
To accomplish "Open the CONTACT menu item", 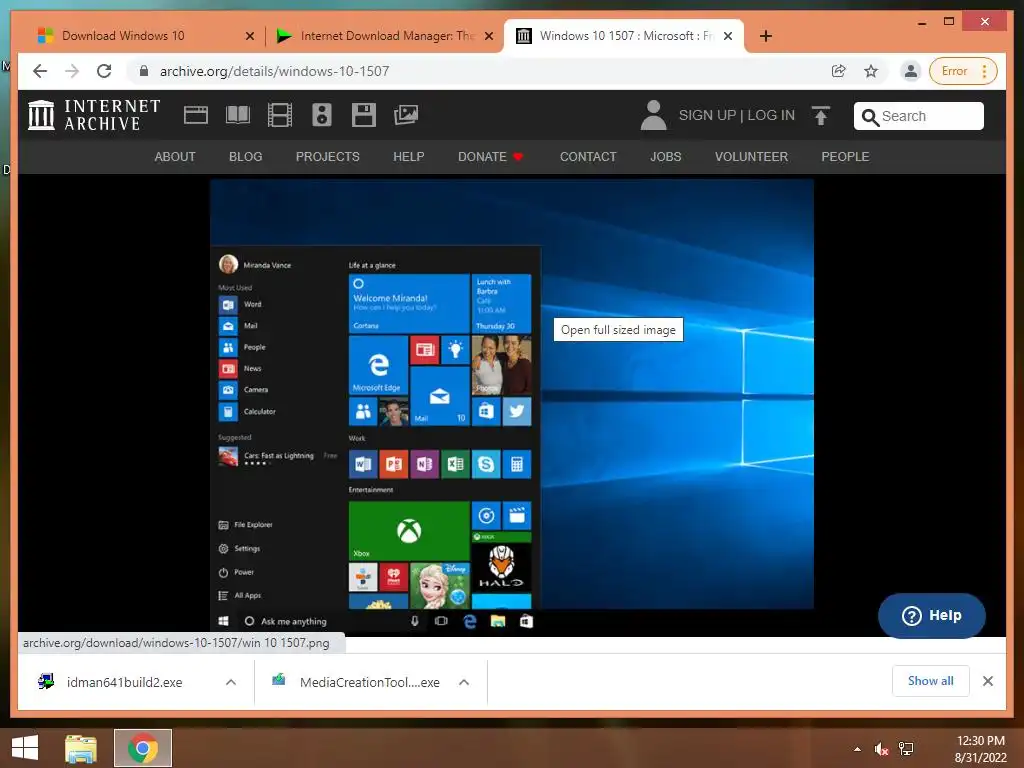I will click(x=588, y=157).
